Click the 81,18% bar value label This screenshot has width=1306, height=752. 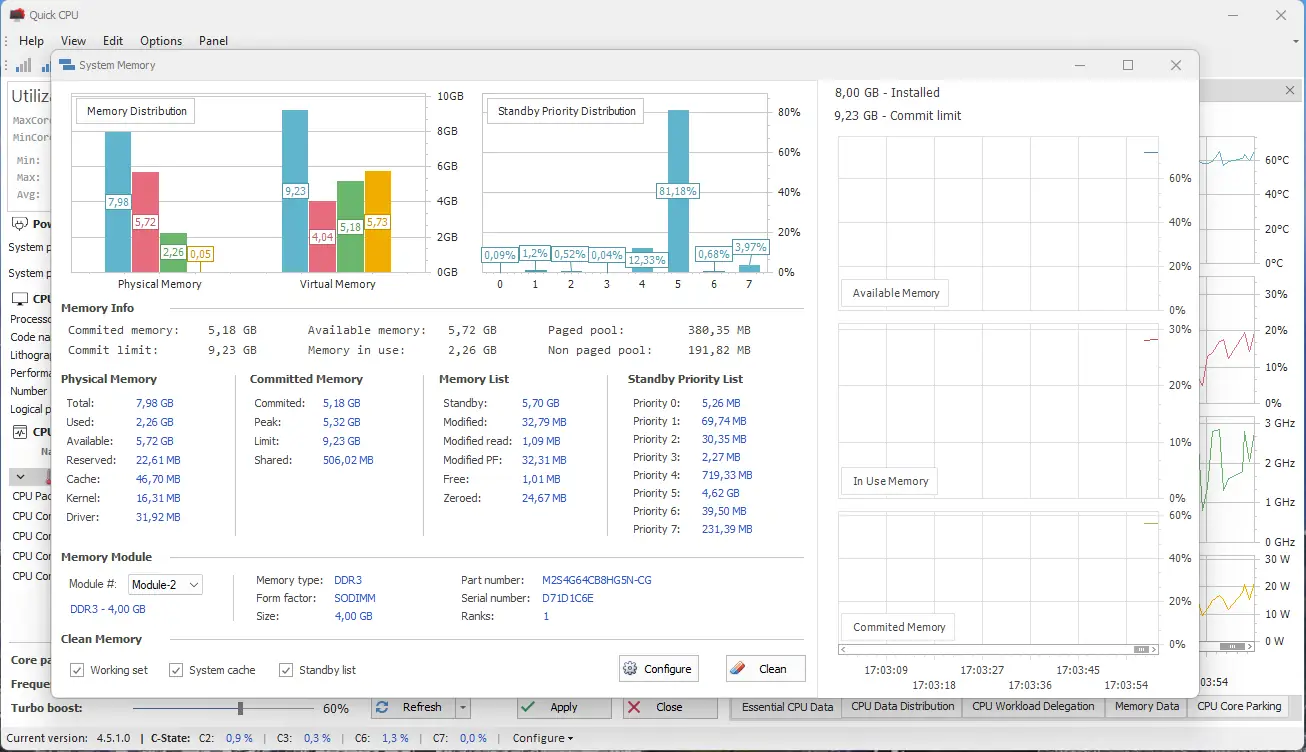[678, 191]
